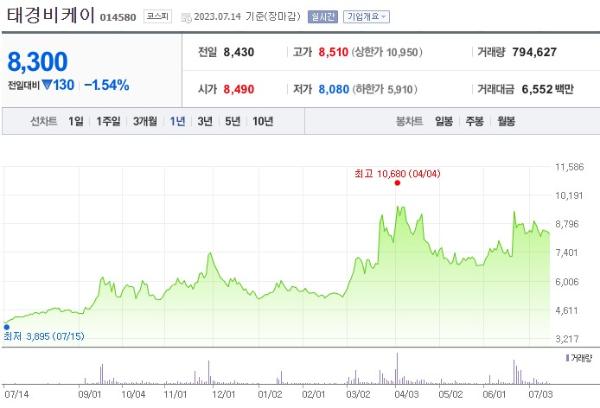
Task: Switch to 일봉 candle chart
Action: coord(444,121)
